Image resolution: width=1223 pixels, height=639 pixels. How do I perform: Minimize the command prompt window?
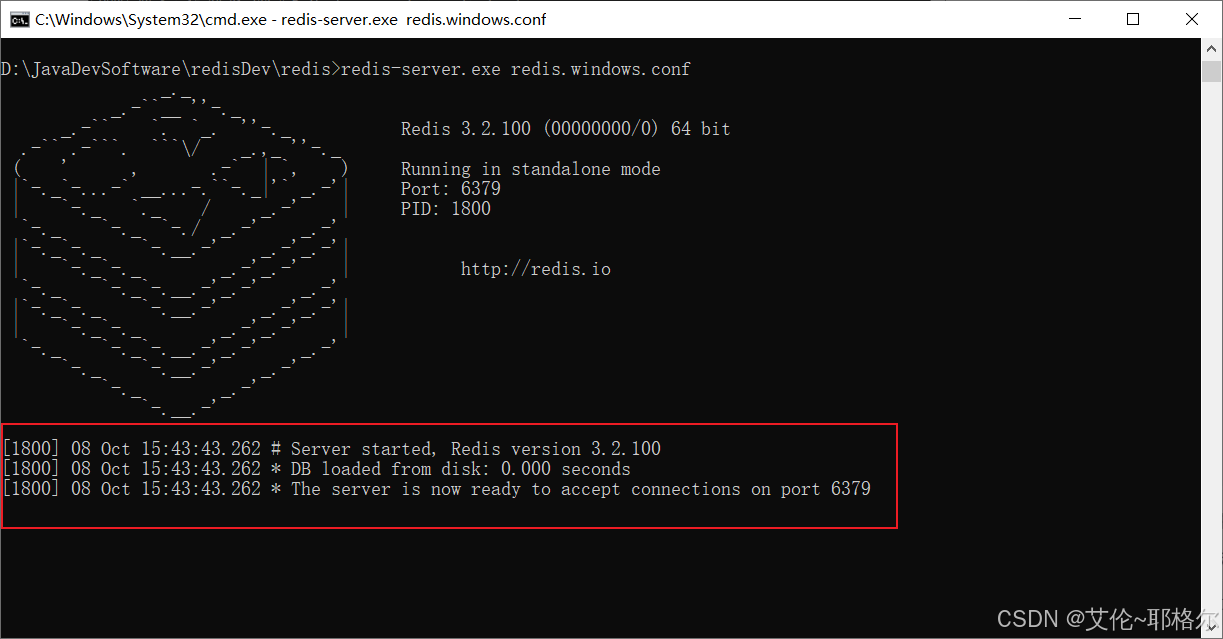tap(1075, 18)
